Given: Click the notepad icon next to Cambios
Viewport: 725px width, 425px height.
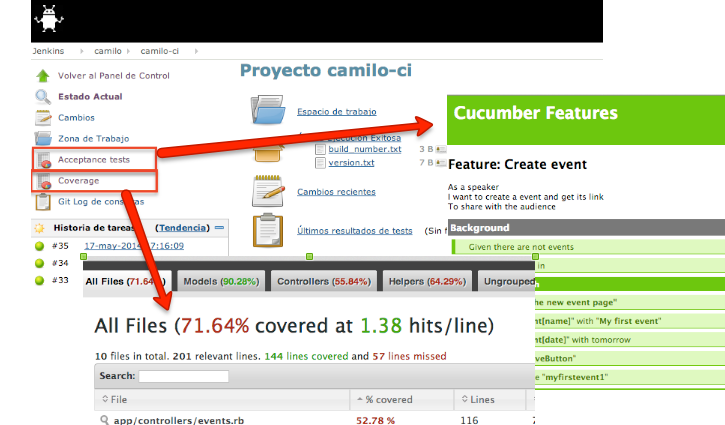Looking at the screenshot, I should click(43, 118).
